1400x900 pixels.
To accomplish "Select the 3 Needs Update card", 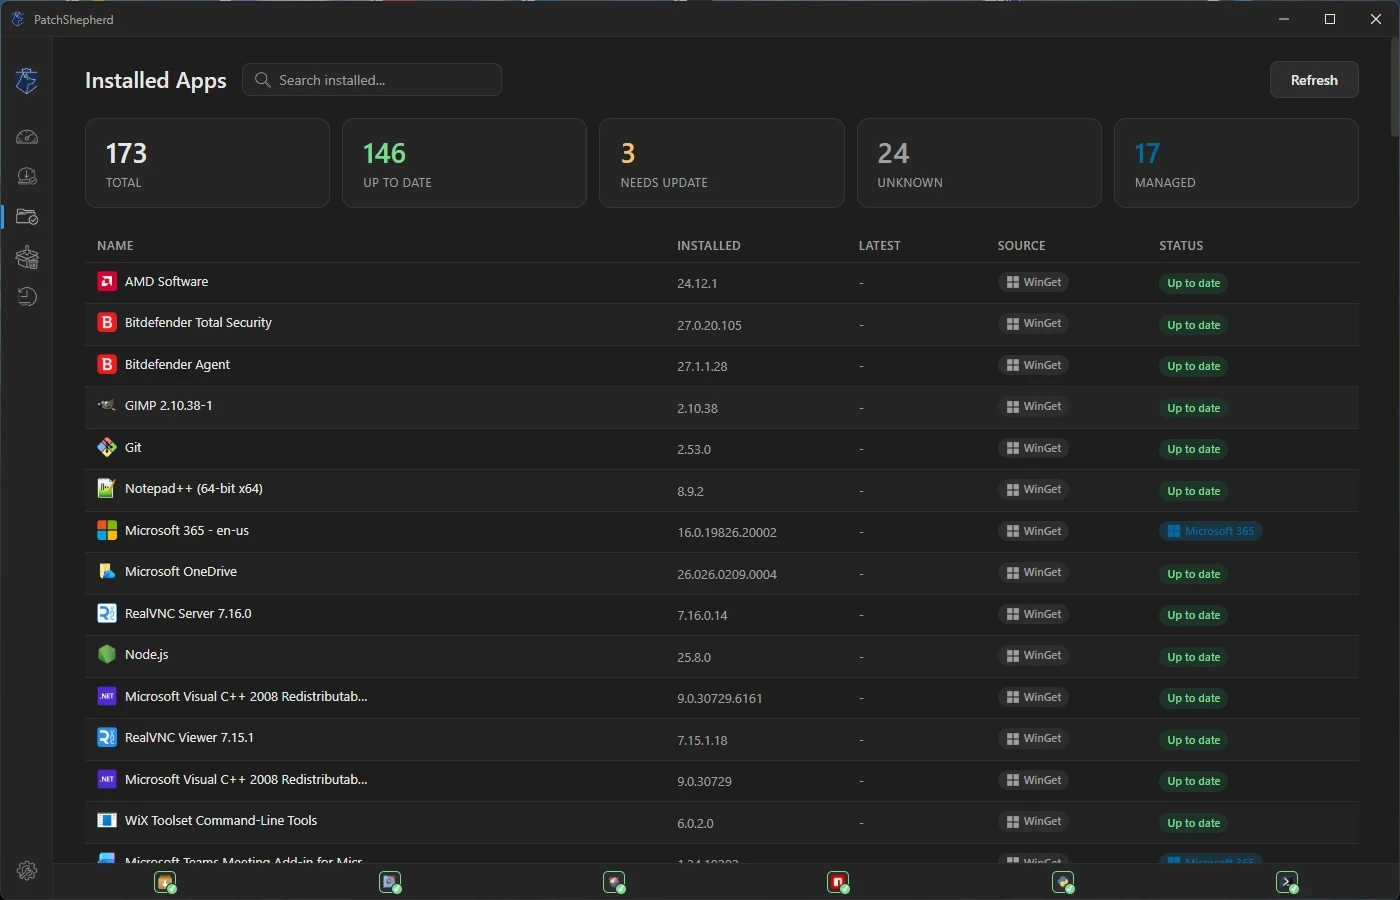I will click(x=721, y=163).
